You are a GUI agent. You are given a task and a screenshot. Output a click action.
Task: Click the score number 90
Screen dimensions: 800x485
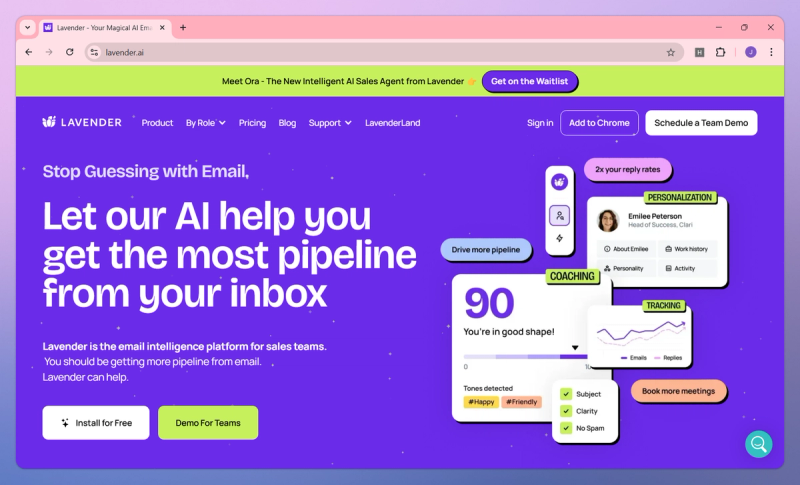(x=489, y=303)
